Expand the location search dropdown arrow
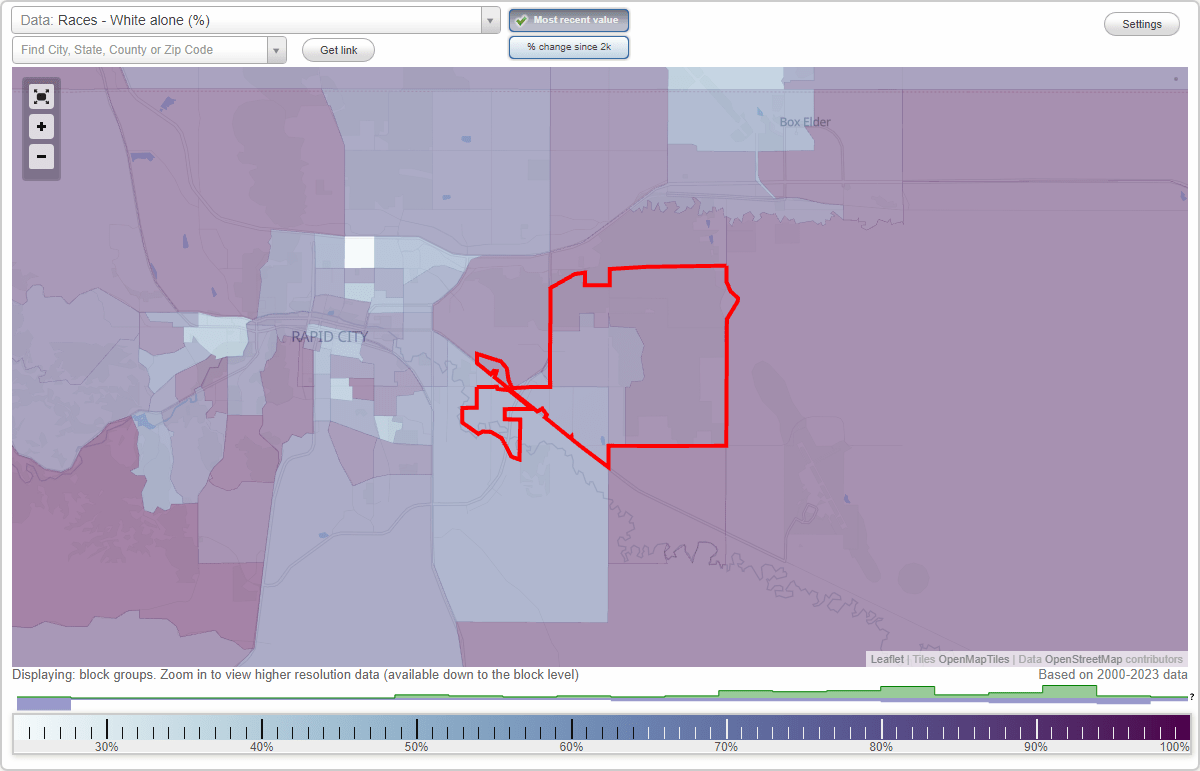This screenshot has width=1200, height=771. click(x=277, y=49)
